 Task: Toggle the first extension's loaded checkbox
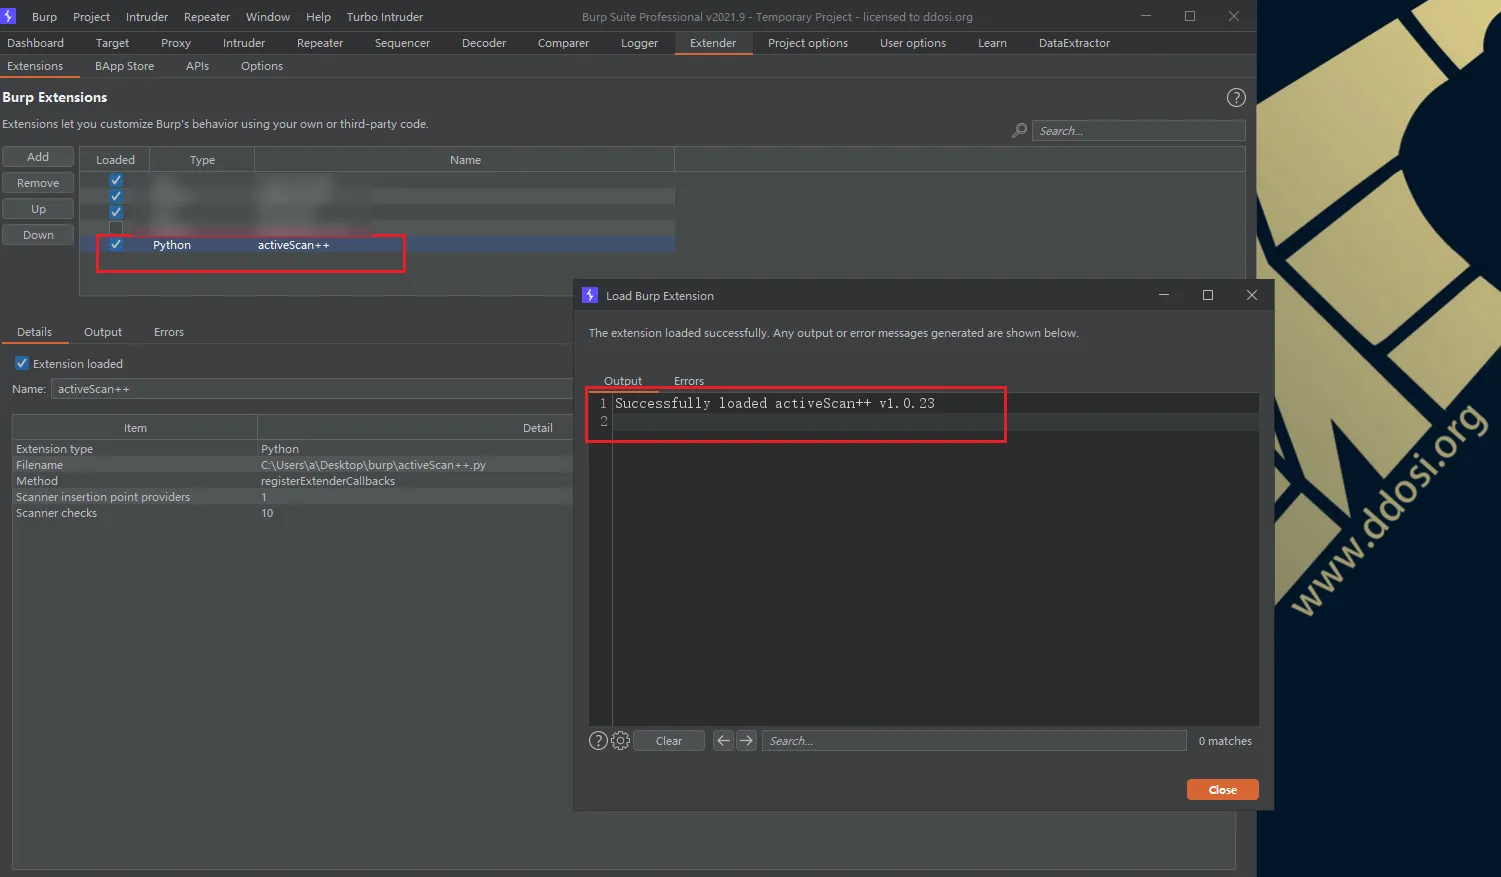click(116, 180)
